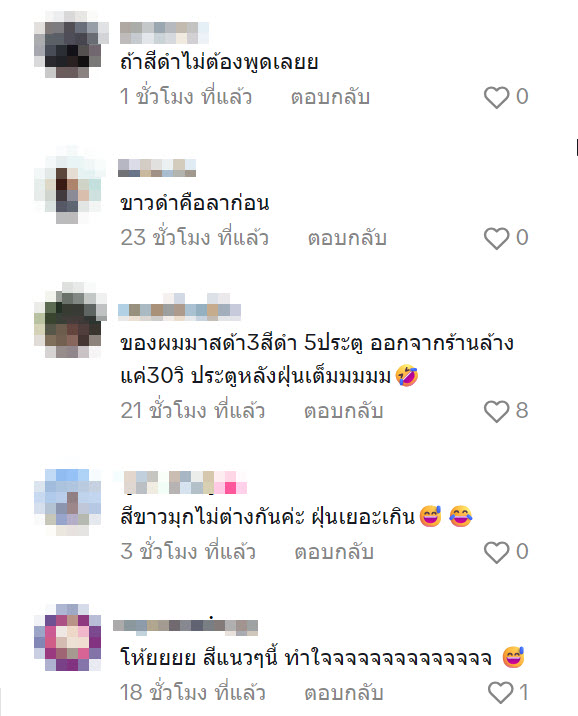Open avatar of first commenter
Image resolution: width=578 pixels, height=716 pixels.
point(71,44)
